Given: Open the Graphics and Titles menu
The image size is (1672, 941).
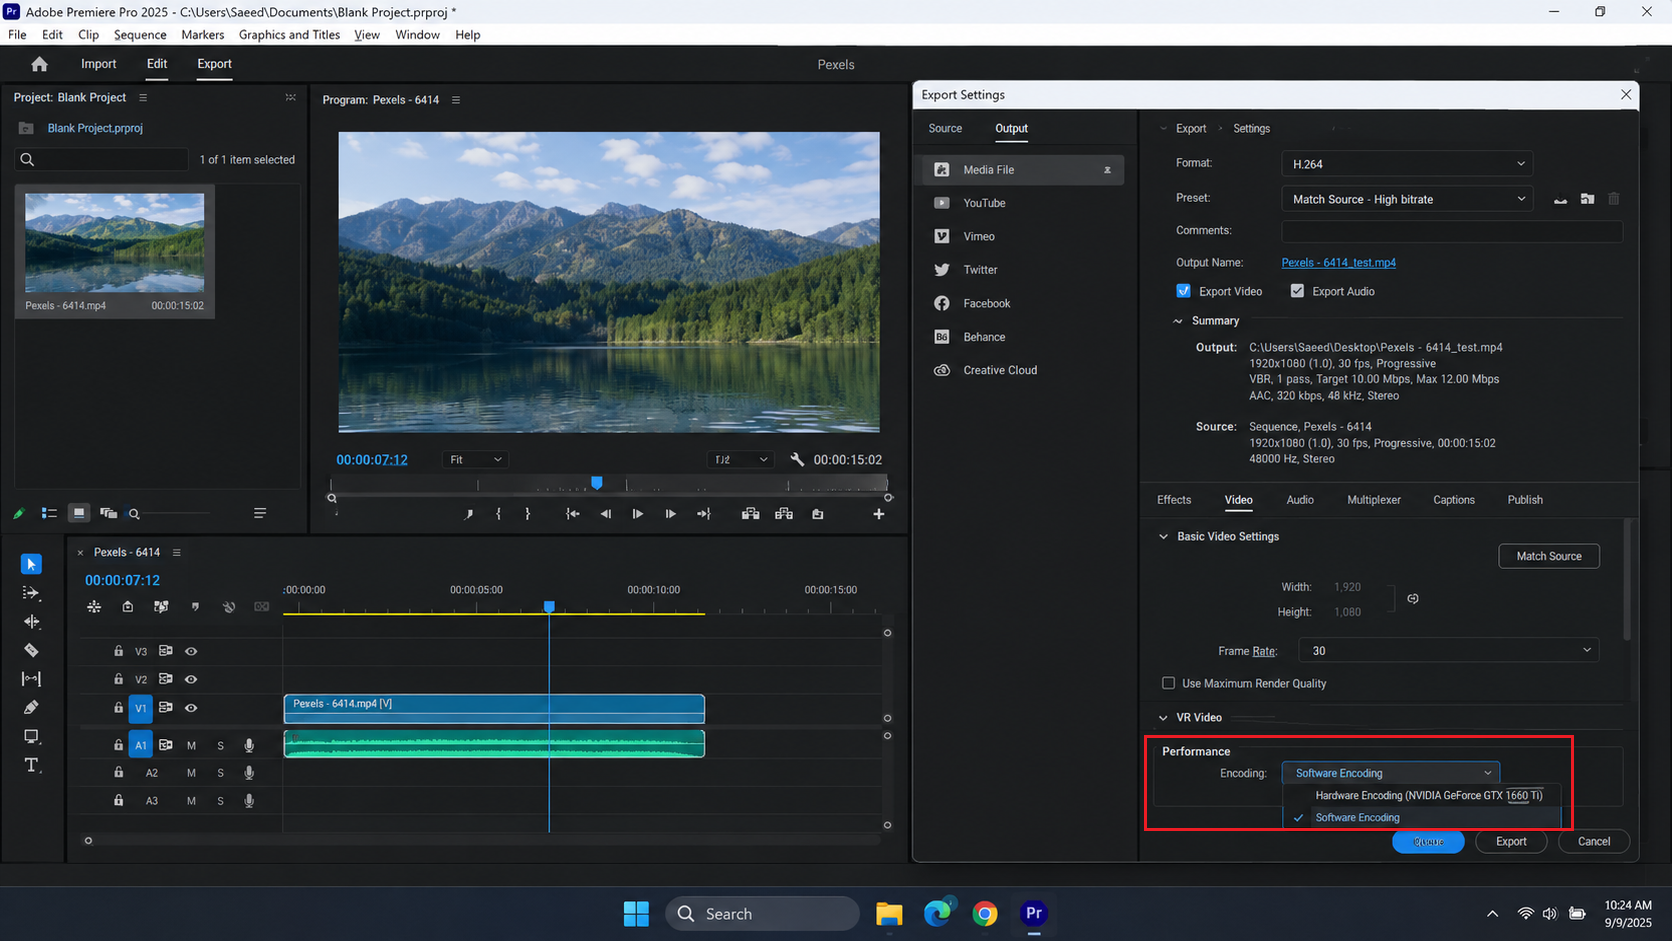Looking at the screenshot, I should pos(289,35).
